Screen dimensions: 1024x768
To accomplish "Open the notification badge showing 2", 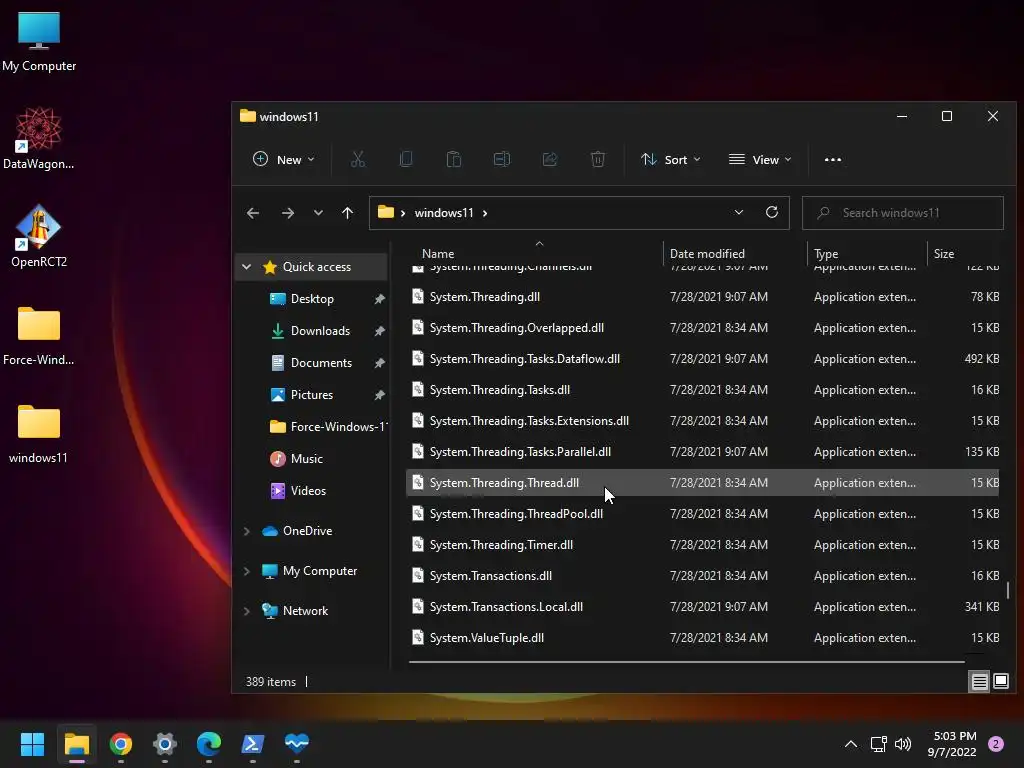I will [x=996, y=744].
